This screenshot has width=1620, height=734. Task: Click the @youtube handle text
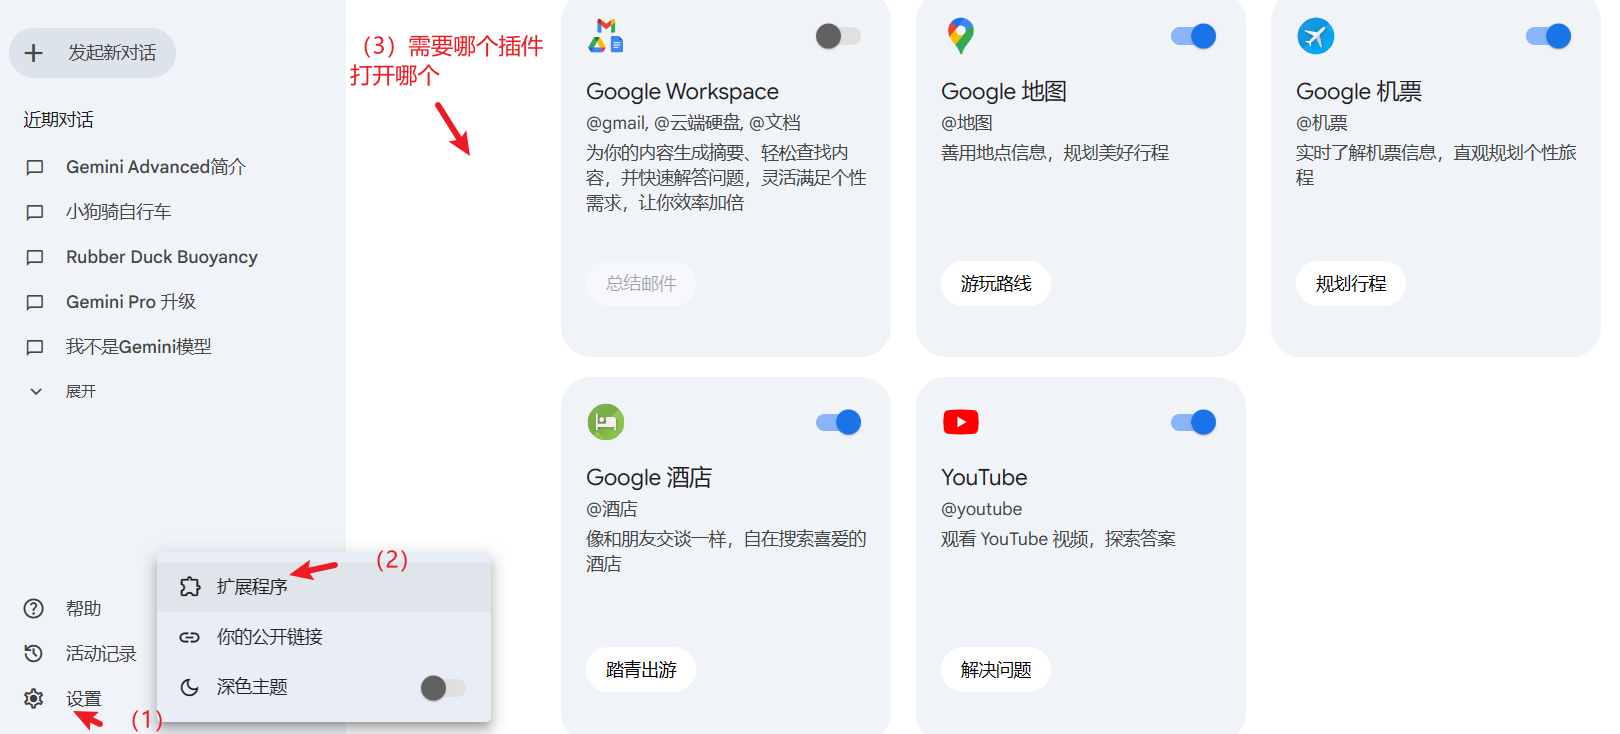(981, 509)
